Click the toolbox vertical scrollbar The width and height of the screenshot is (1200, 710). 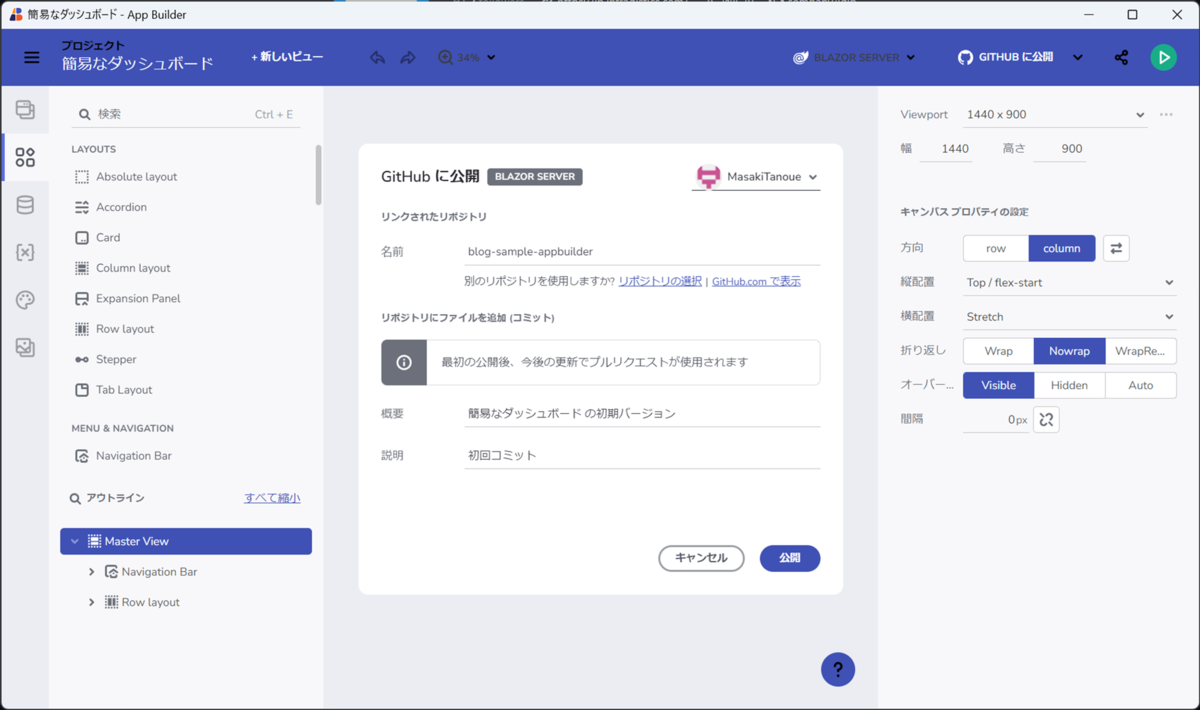coord(319,175)
